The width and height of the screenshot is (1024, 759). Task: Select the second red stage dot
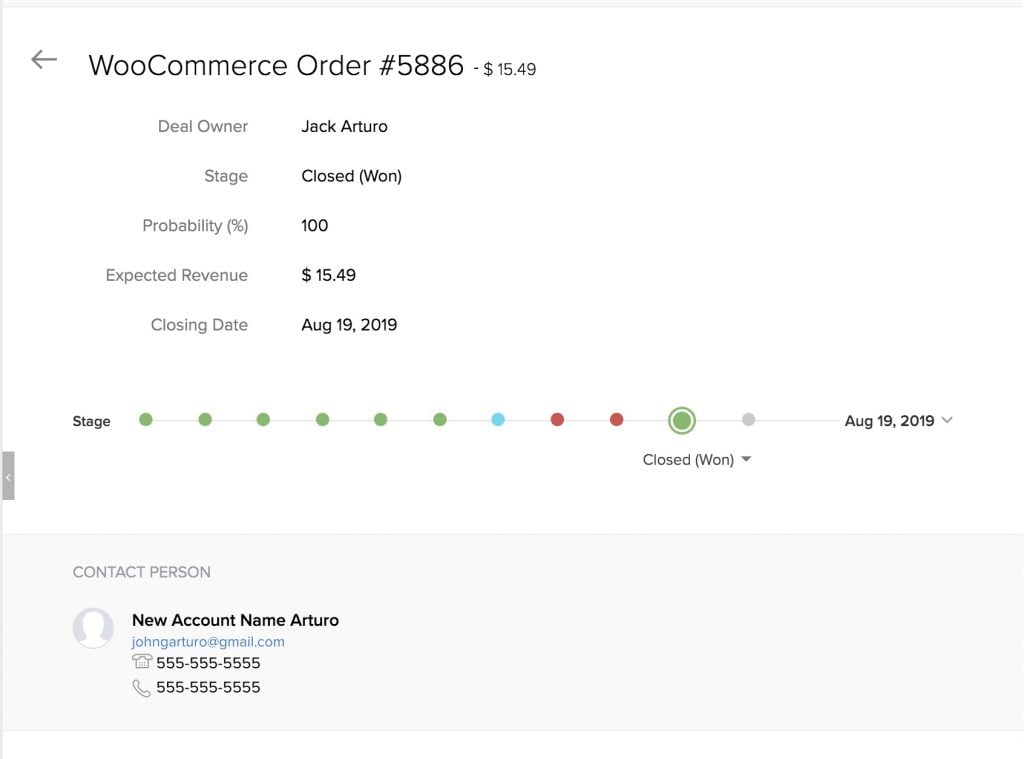click(x=616, y=419)
